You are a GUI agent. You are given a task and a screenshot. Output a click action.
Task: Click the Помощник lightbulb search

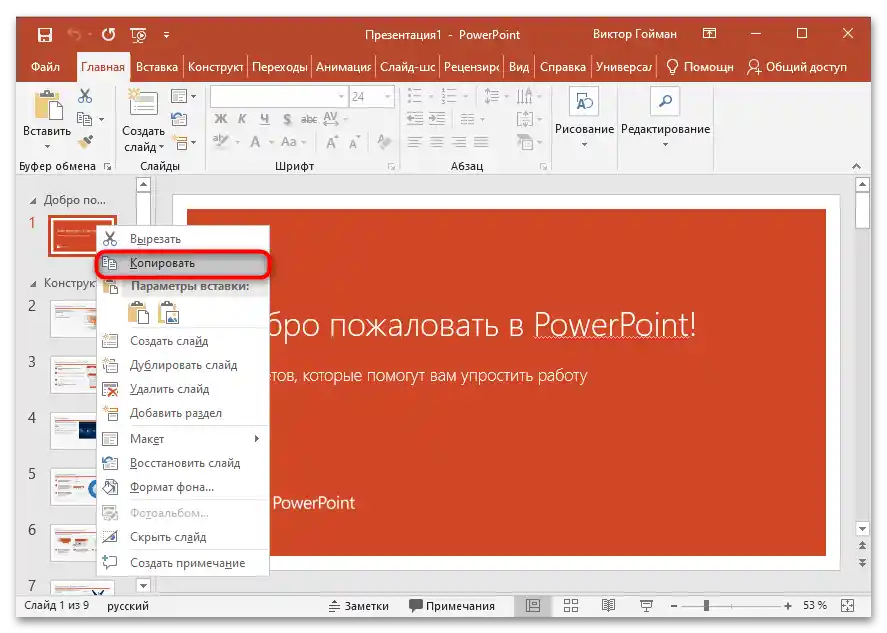coord(700,67)
